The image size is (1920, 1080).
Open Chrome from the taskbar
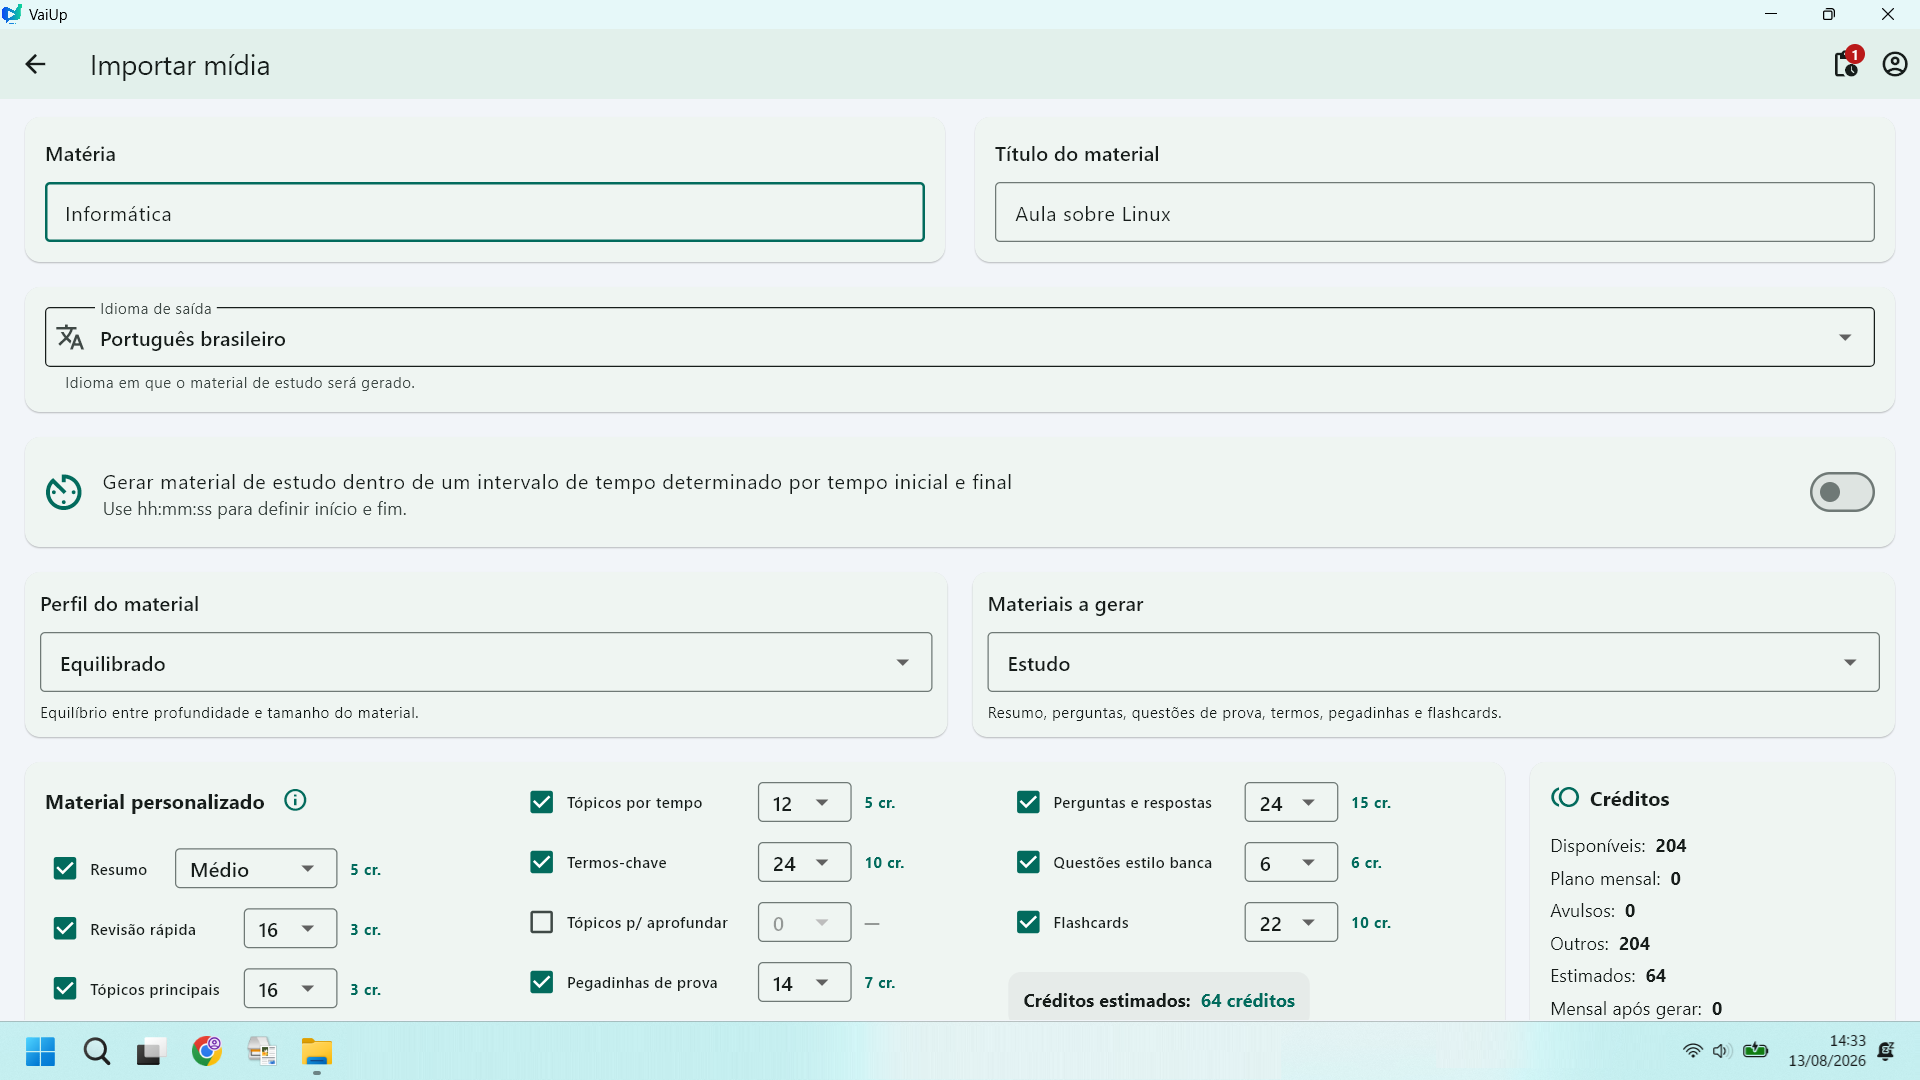click(x=207, y=1051)
